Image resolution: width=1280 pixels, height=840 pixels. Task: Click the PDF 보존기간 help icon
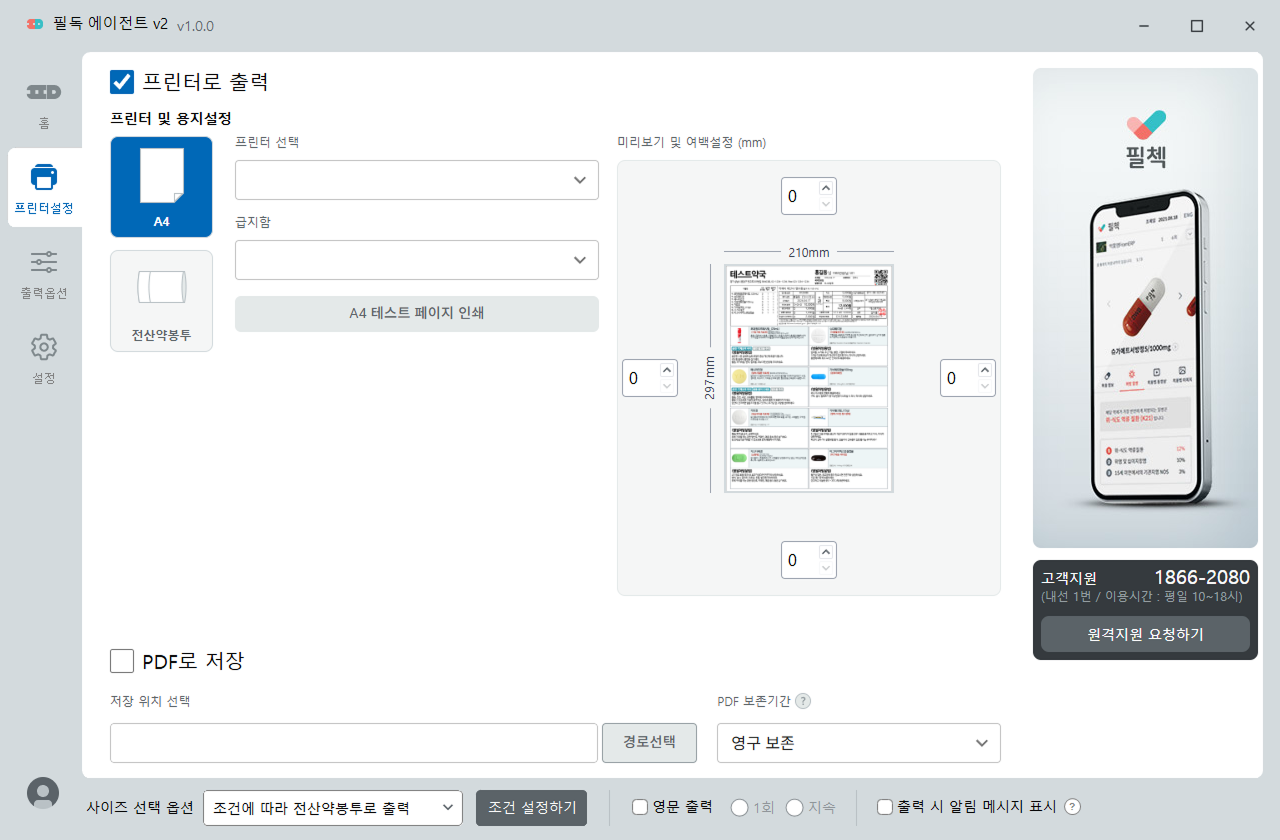(803, 701)
